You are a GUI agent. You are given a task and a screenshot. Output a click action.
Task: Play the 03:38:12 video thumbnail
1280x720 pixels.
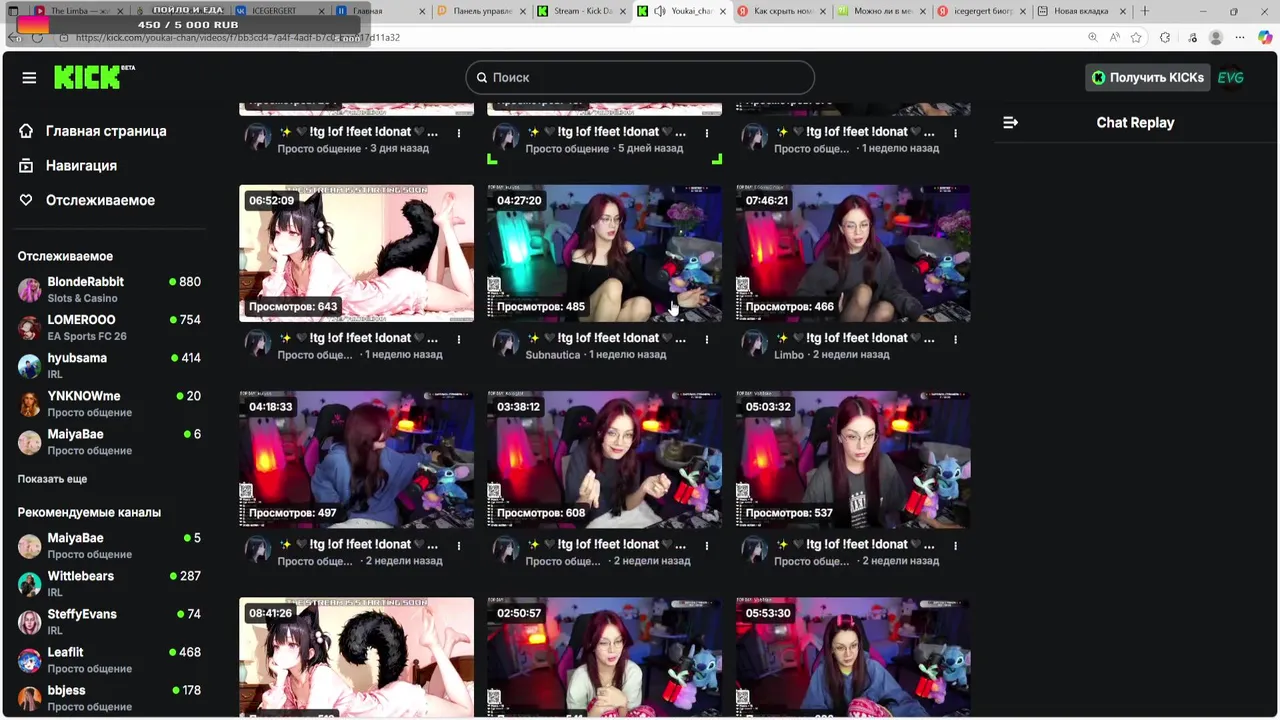604,458
